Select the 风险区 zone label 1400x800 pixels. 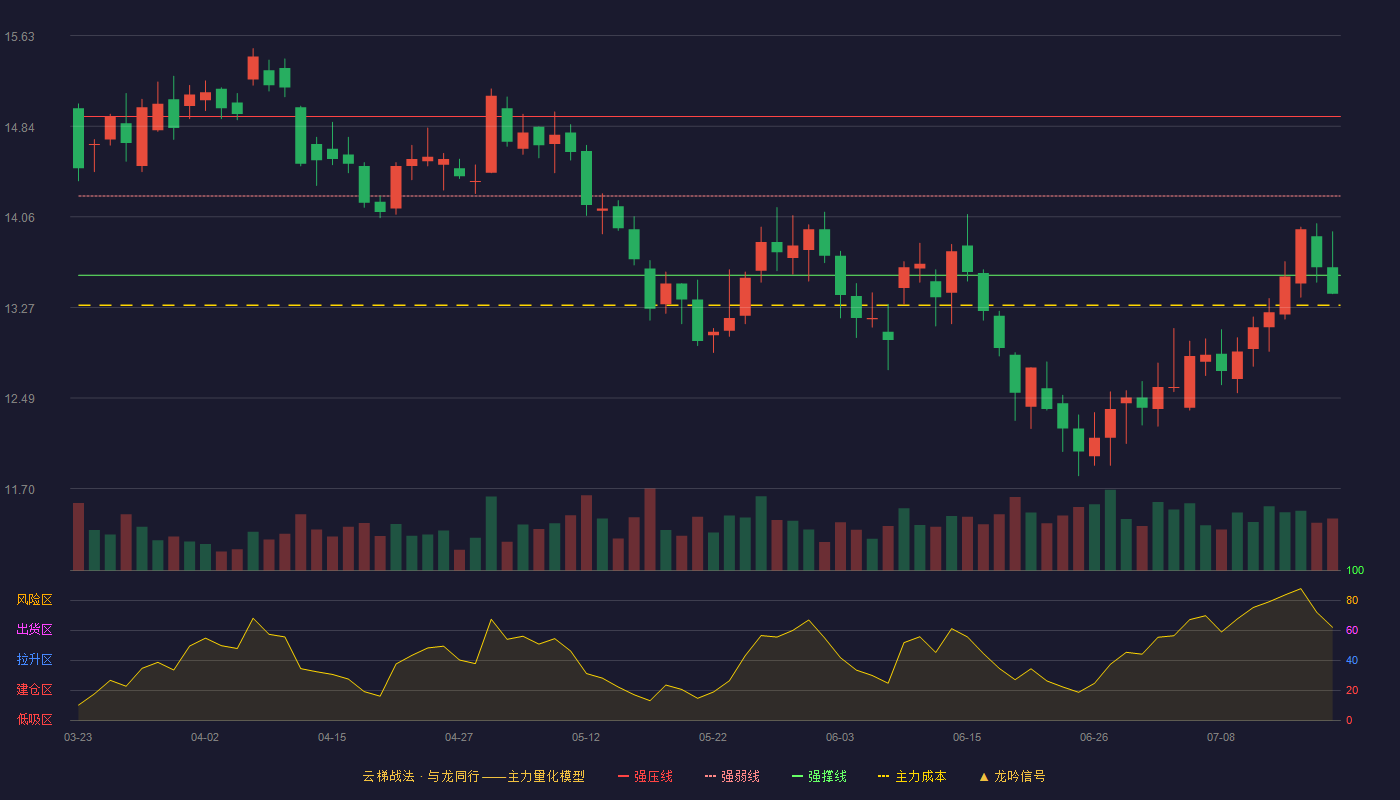tap(34, 600)
